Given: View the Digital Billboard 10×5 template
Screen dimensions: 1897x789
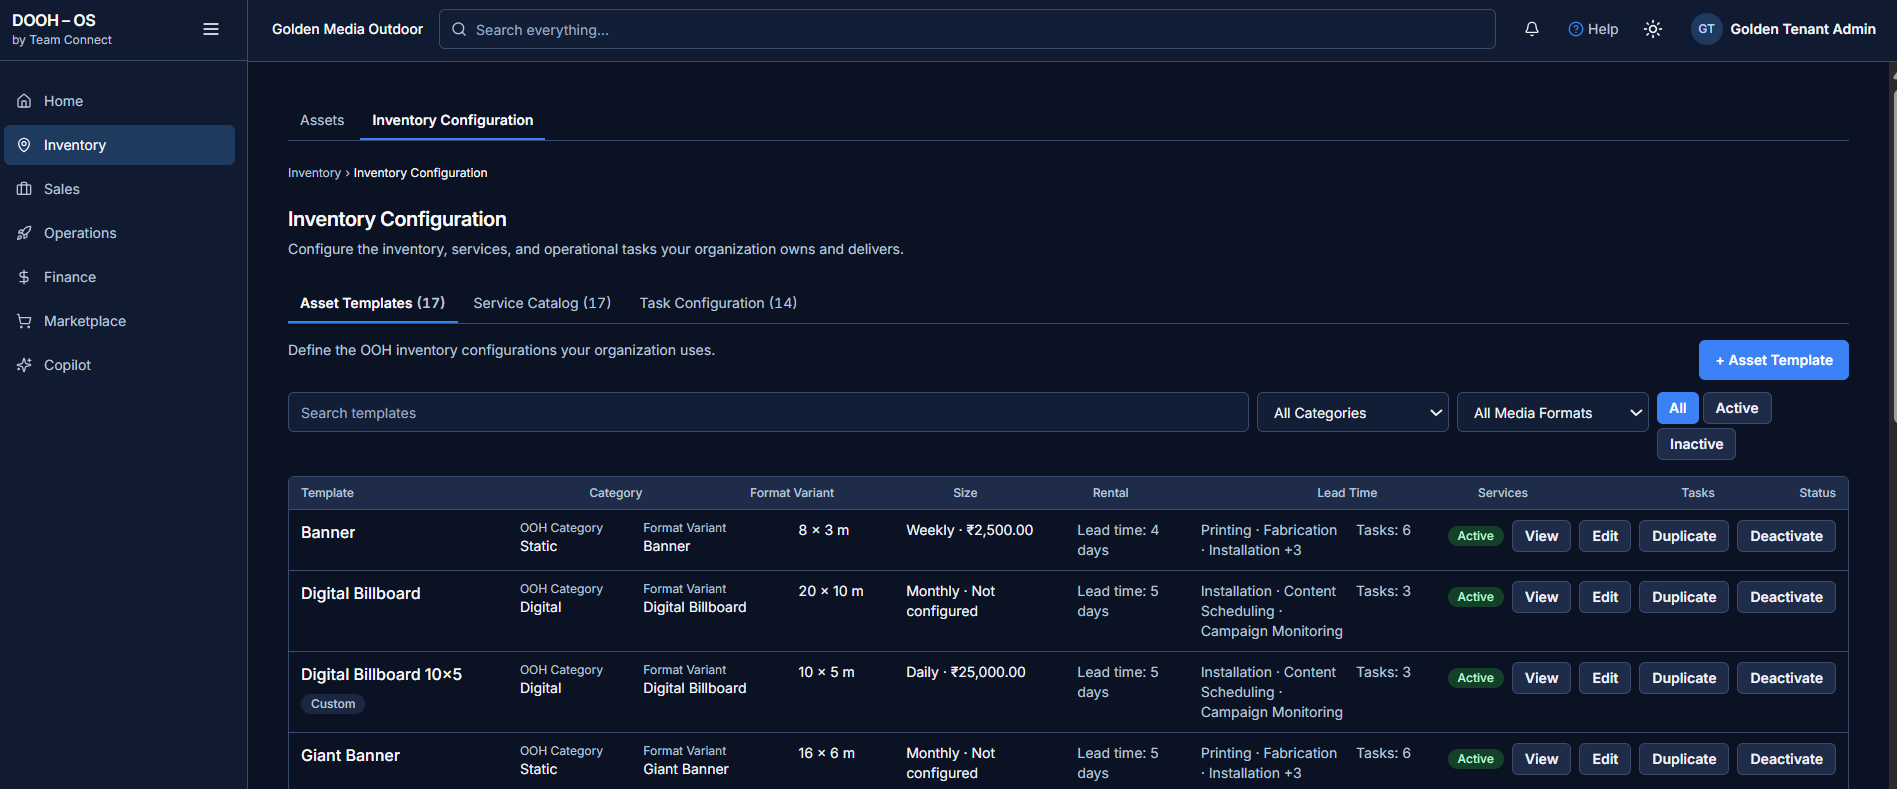Looking at the screenshot, I should pos(1541,678).
